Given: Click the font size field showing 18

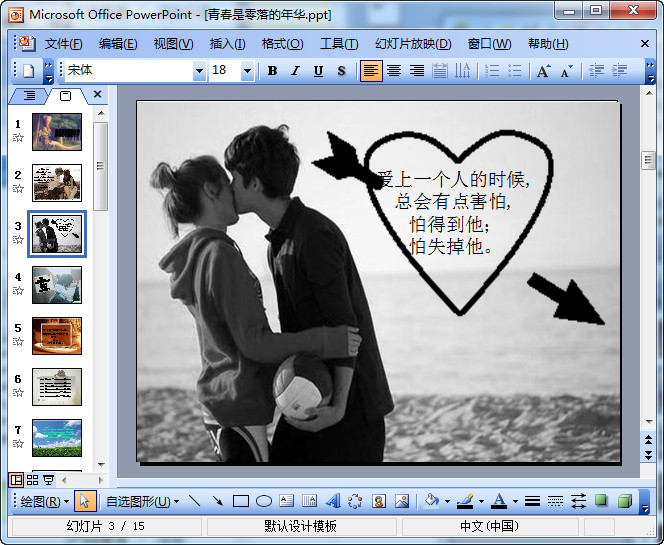Looking at the screenshot, I should (225, 71).
